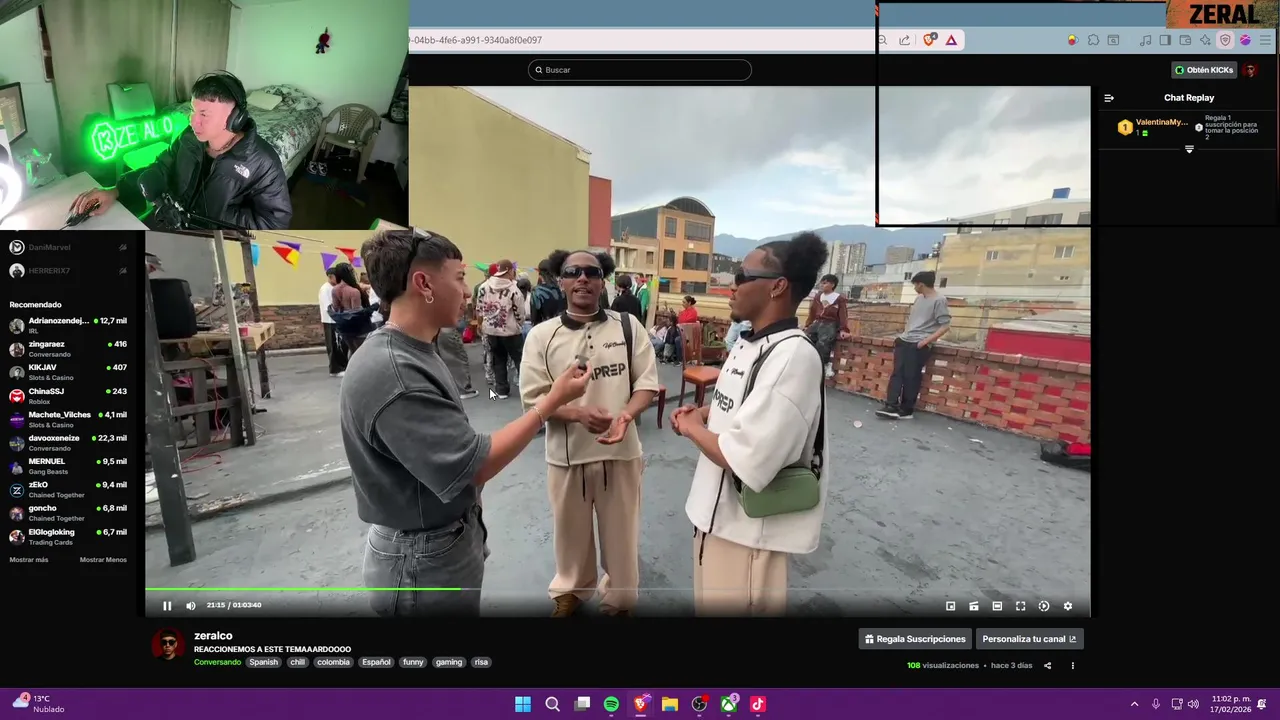
Task: Select the funny tag
Action: click(x=413, y=662)
